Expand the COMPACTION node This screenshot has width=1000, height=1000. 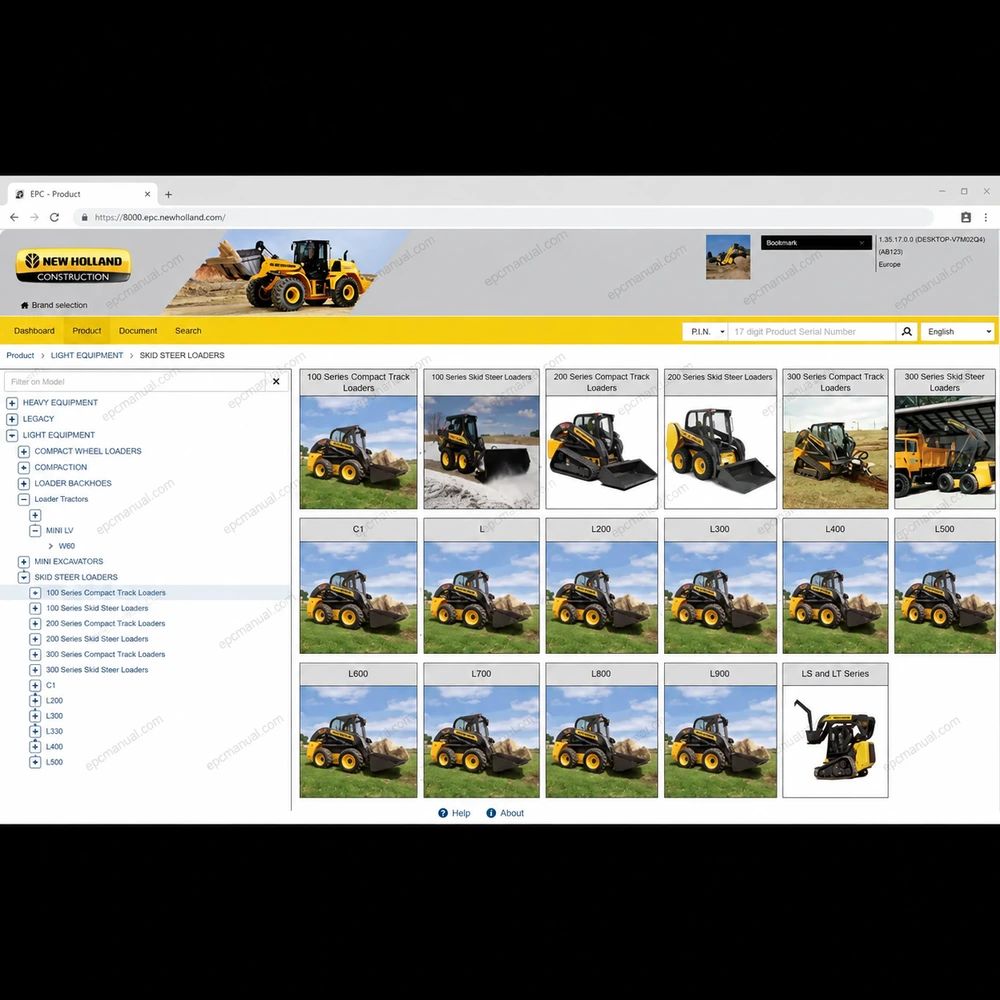pyautogui.click(x=24, y=467)
